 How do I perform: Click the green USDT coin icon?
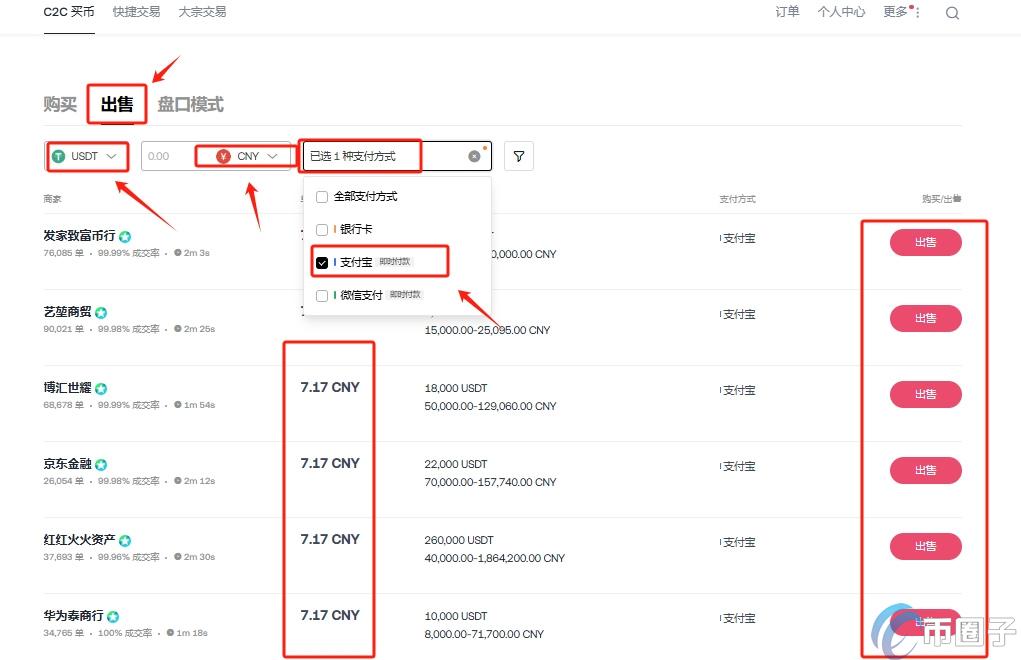click(x=59, y=156)
